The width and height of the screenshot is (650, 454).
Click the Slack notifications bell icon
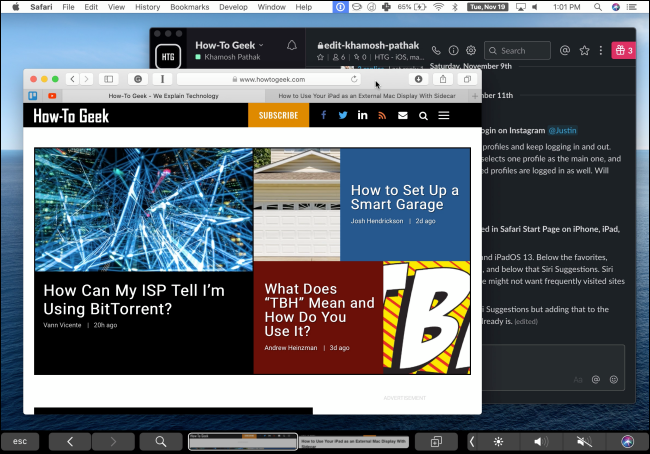[x=292, y=45]
